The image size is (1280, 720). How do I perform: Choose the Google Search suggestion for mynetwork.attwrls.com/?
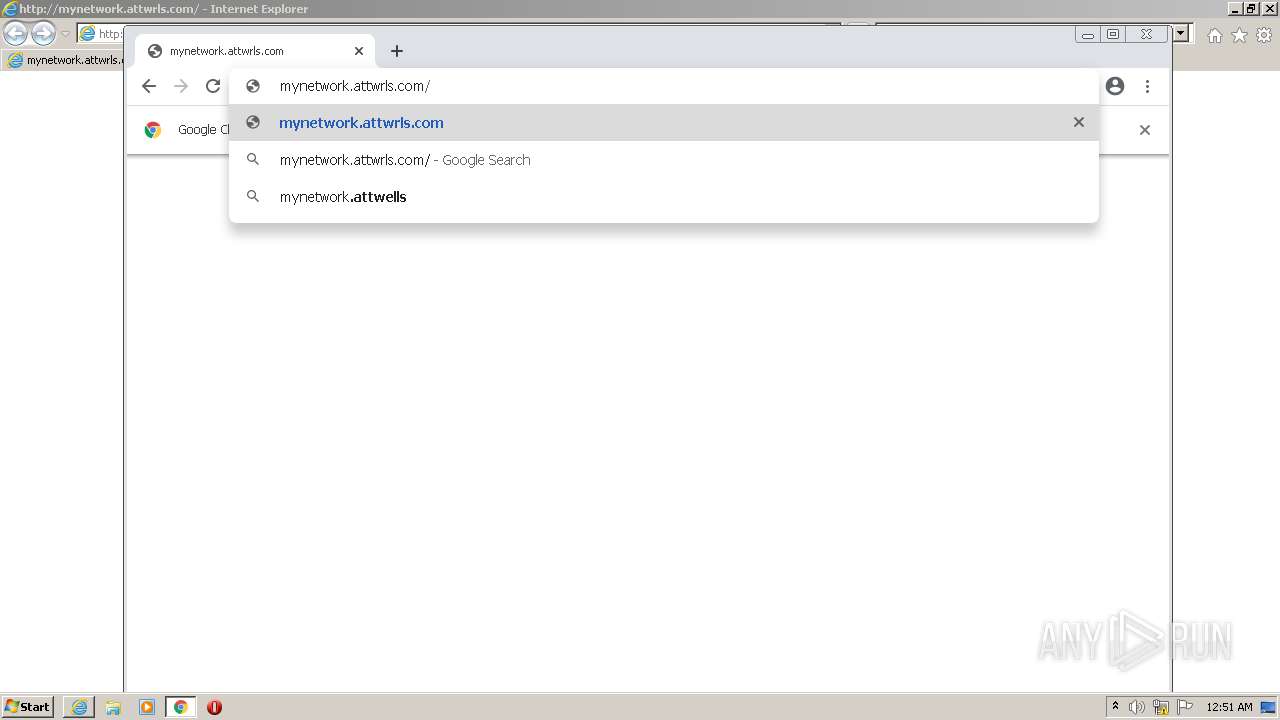tap(664, 160)
